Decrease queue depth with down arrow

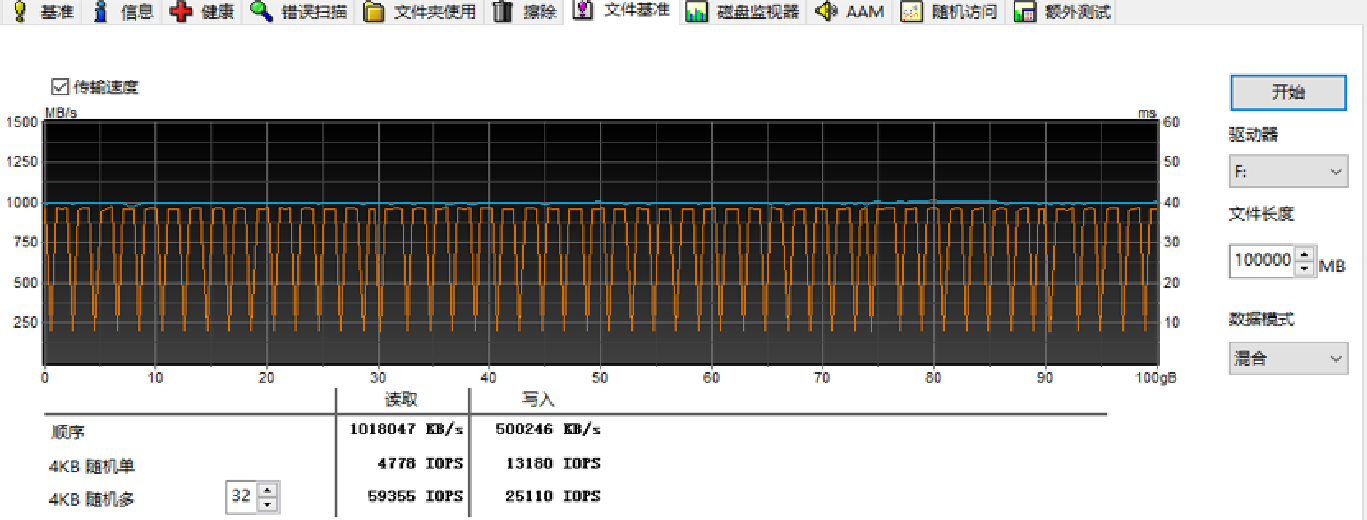[x=267, y=503]
